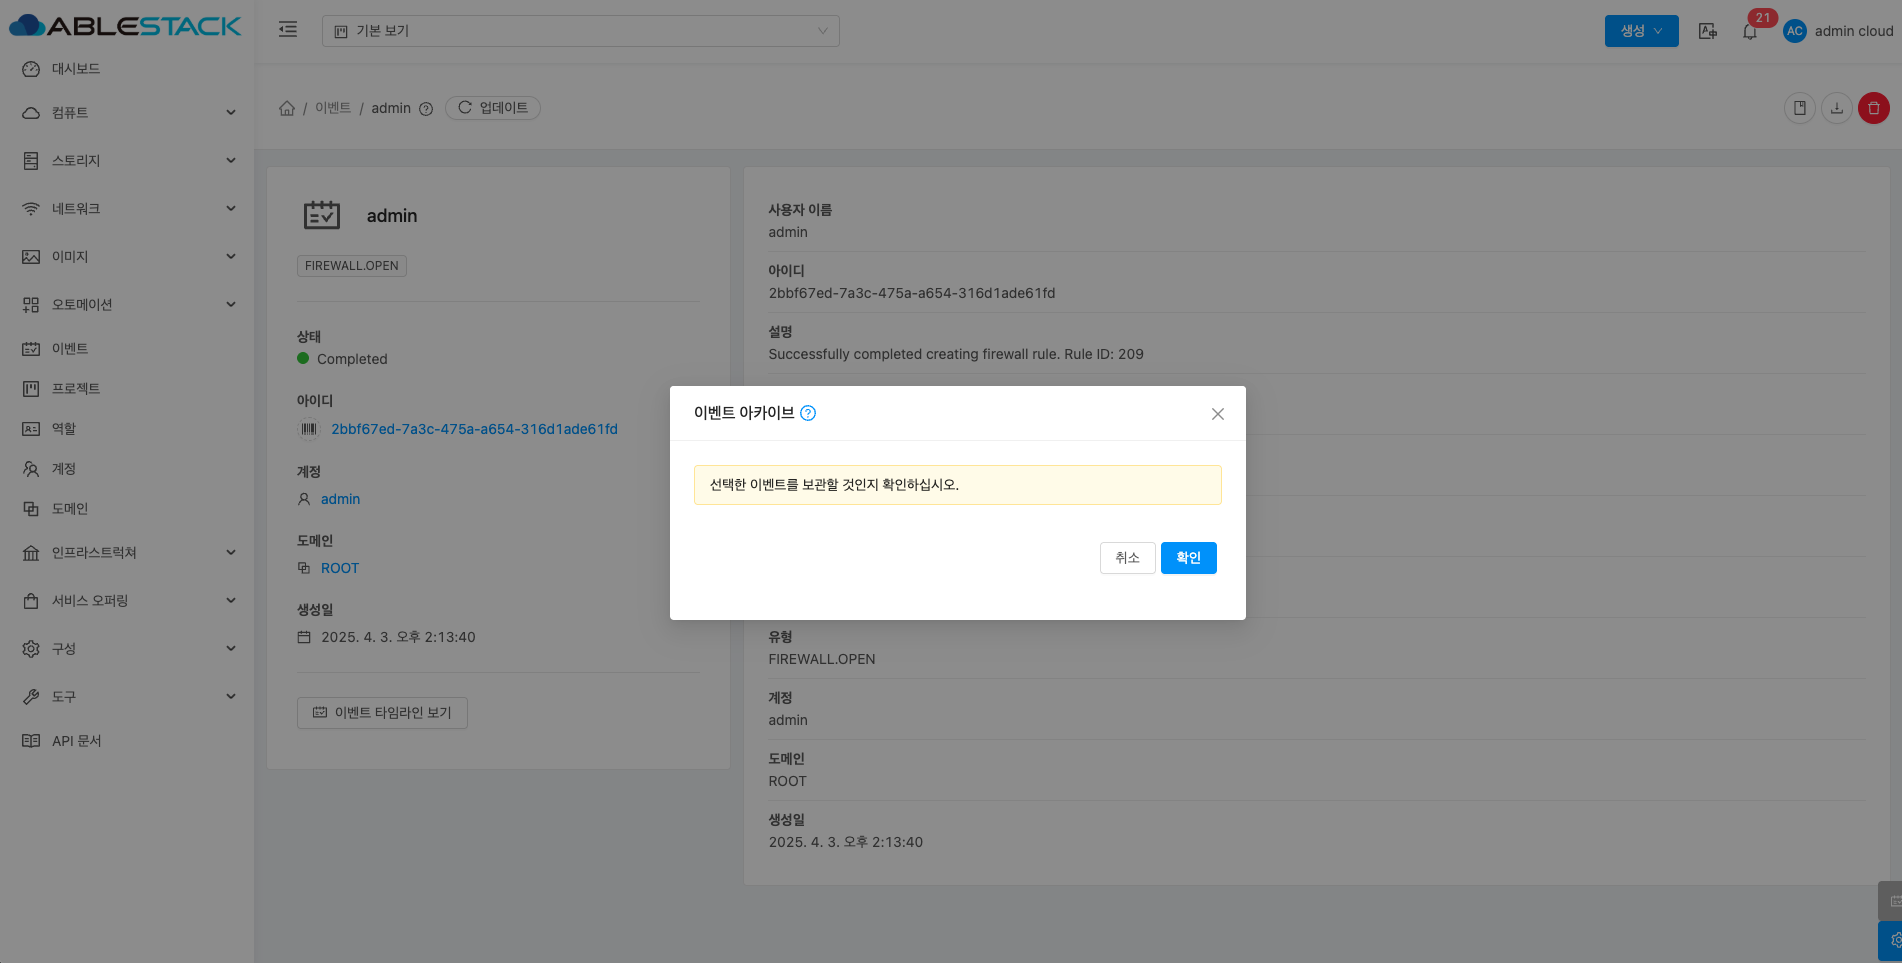Click the barcode icon next to event ID

(x=309, y=429)
